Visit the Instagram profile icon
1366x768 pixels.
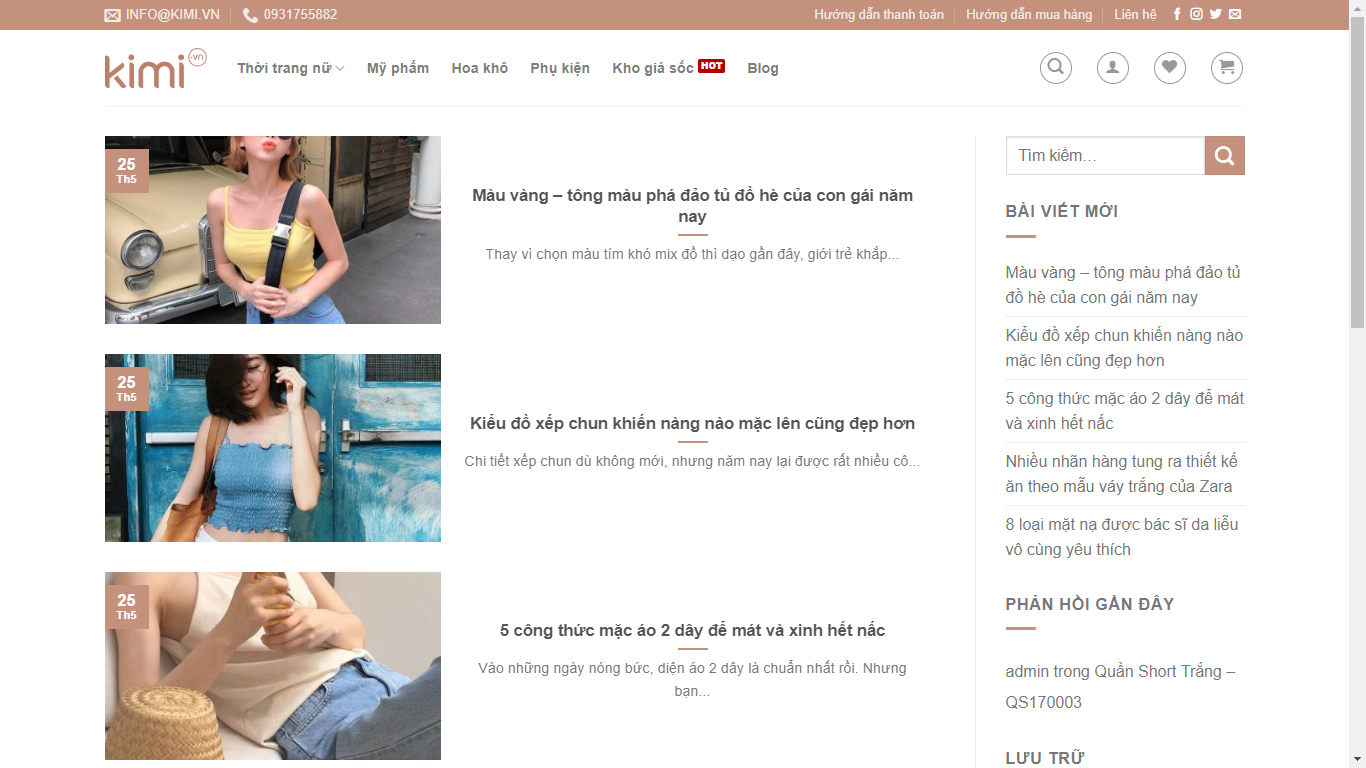click(x=1196, y=14)
